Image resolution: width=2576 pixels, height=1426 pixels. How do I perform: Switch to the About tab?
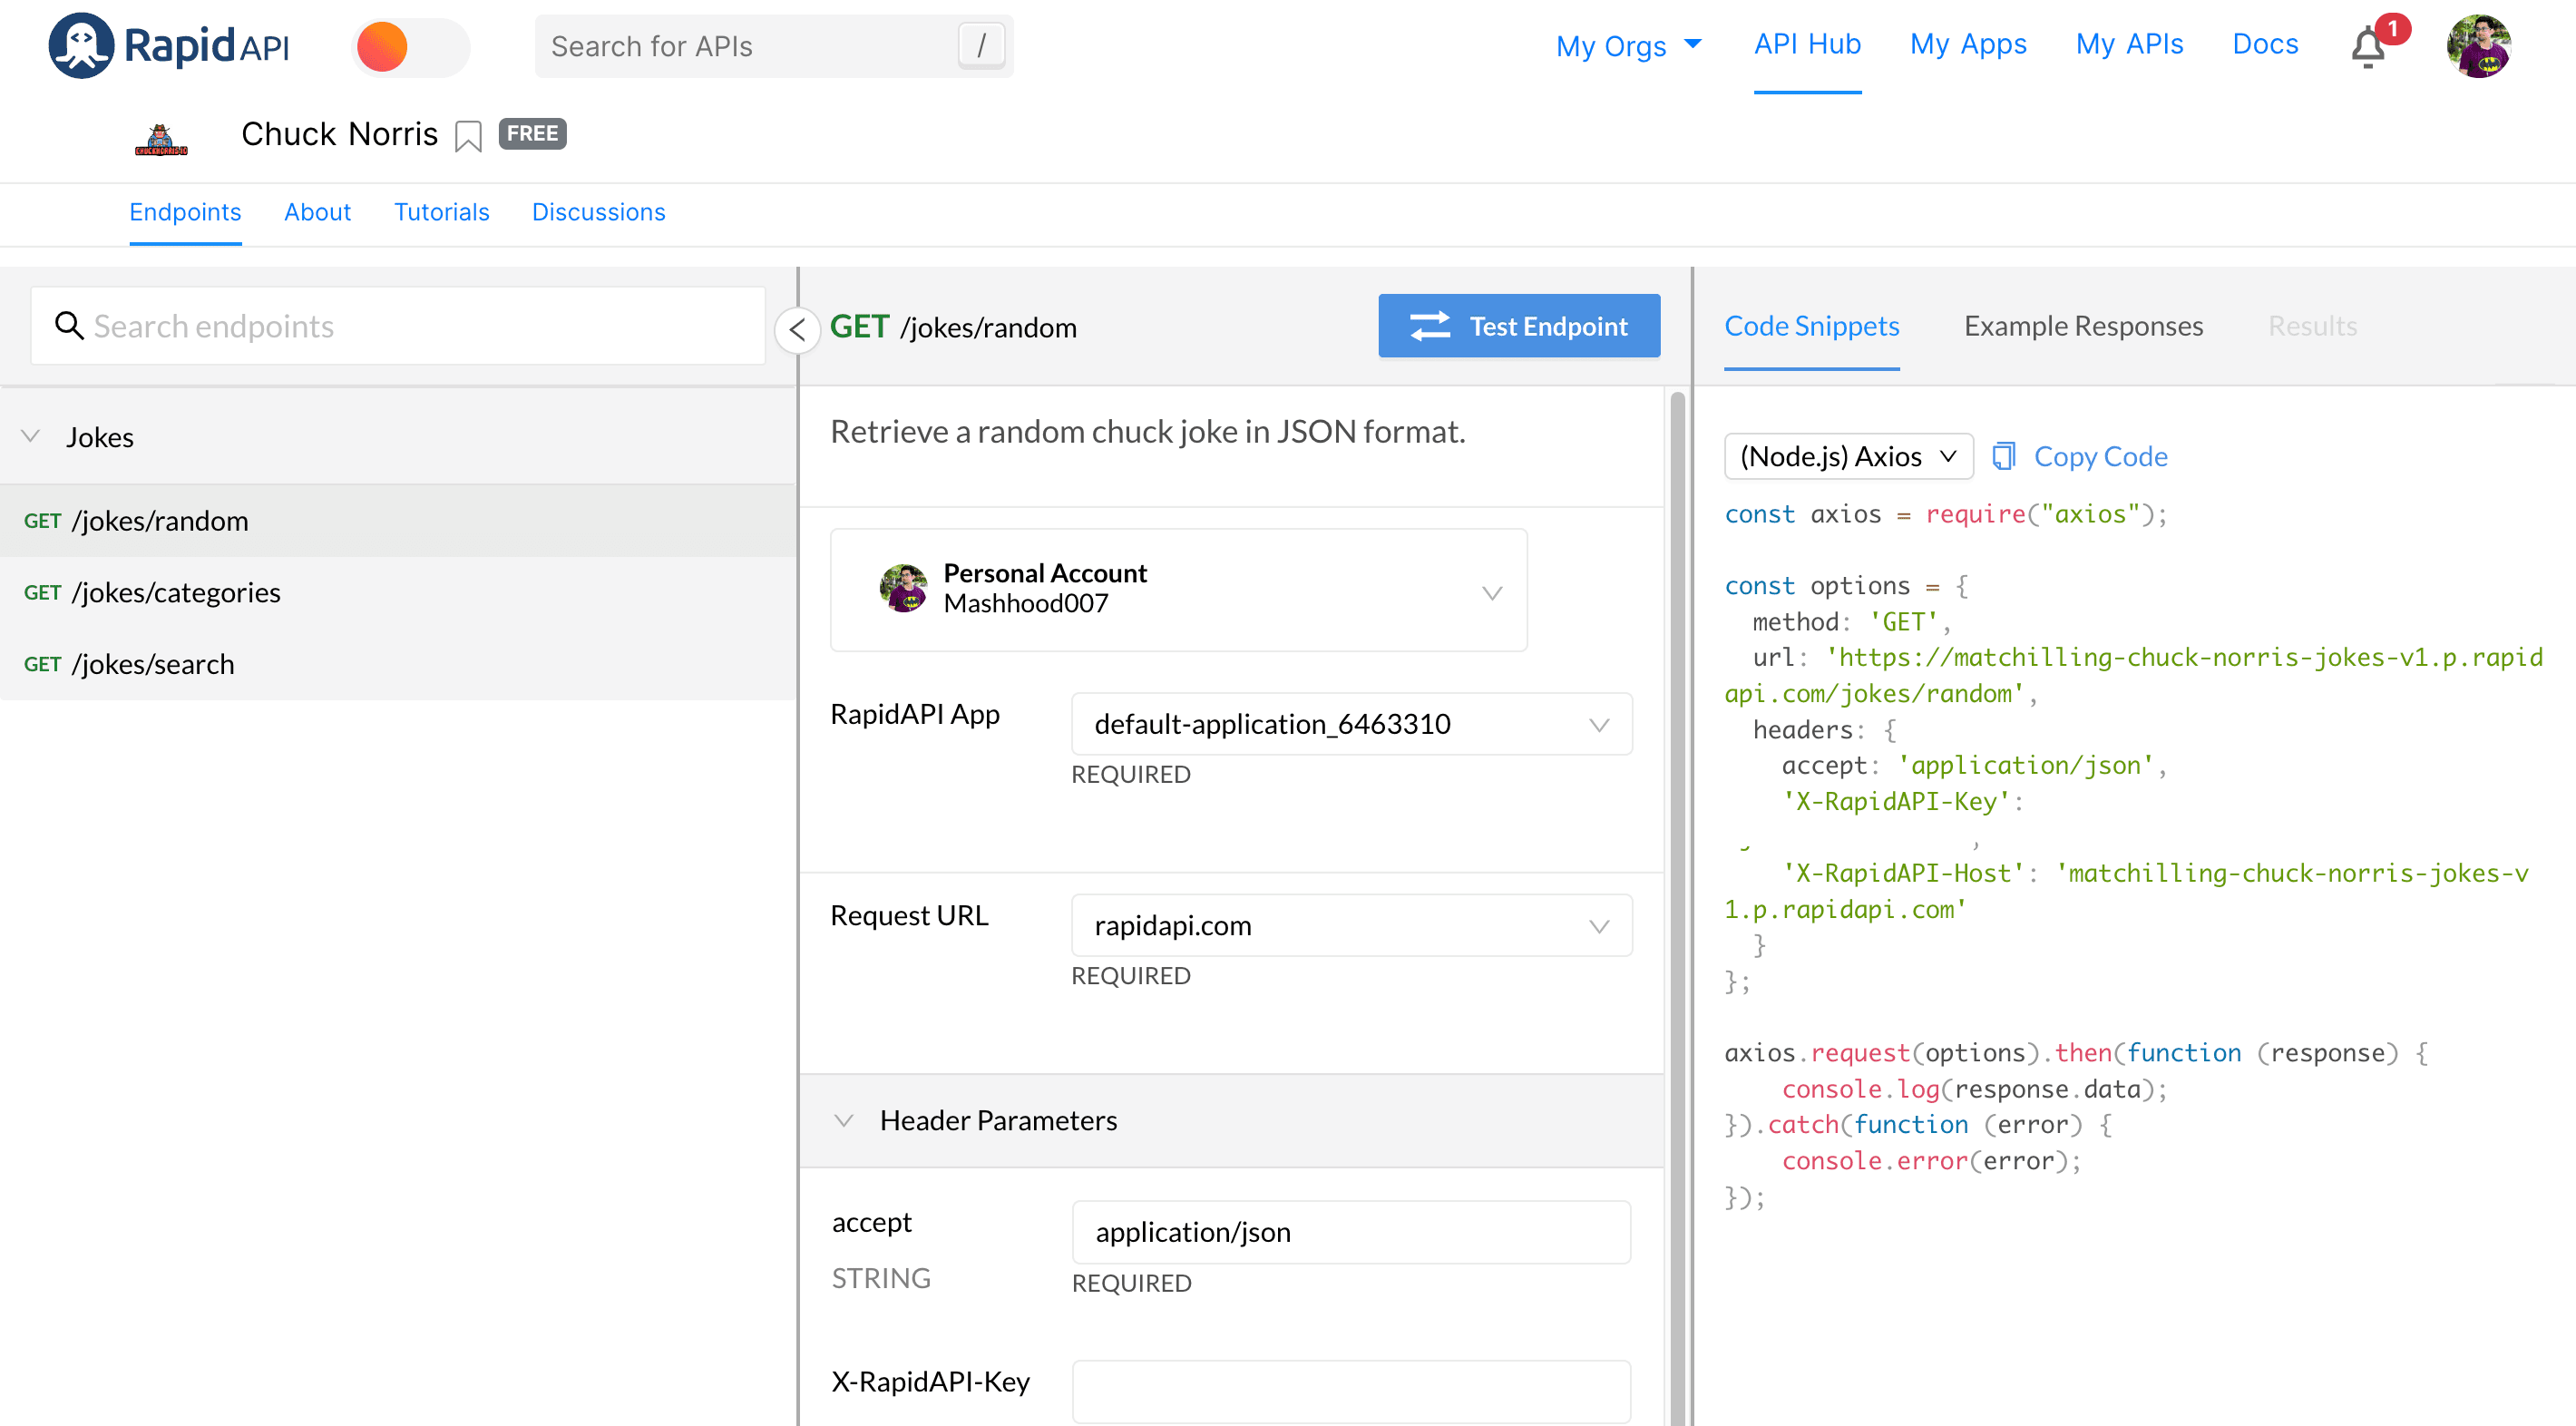(317, 212)
